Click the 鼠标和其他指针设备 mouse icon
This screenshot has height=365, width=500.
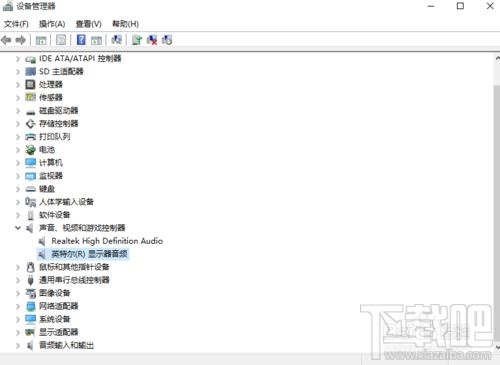(30, 267)
